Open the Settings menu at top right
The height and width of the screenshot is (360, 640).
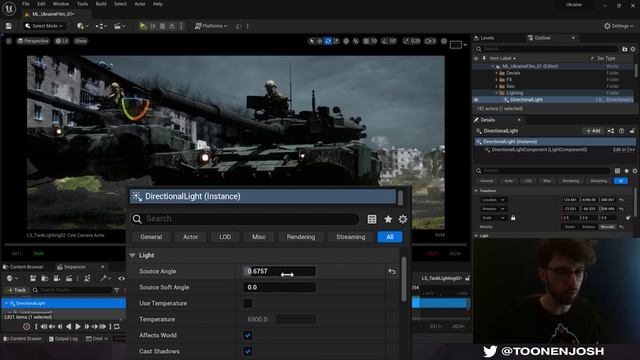[618, 26]
